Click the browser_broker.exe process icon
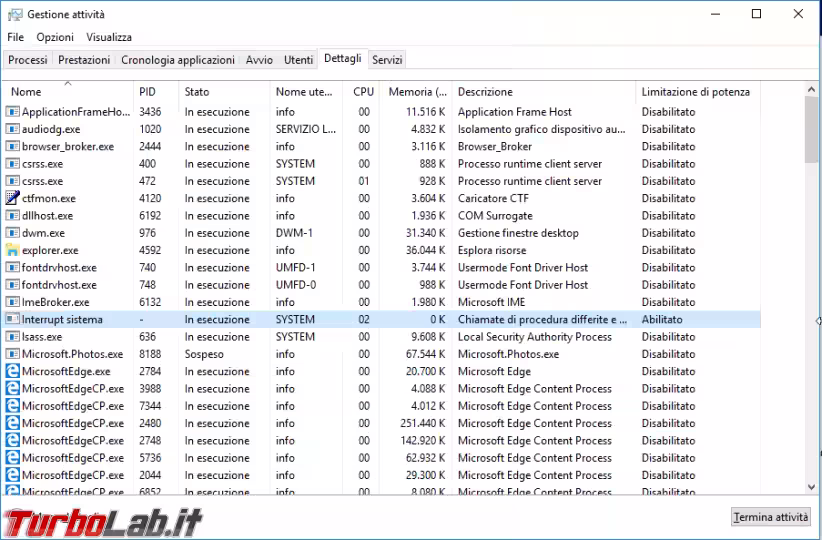The width and height of the screenshot is (822, 540). coord(13,146)
